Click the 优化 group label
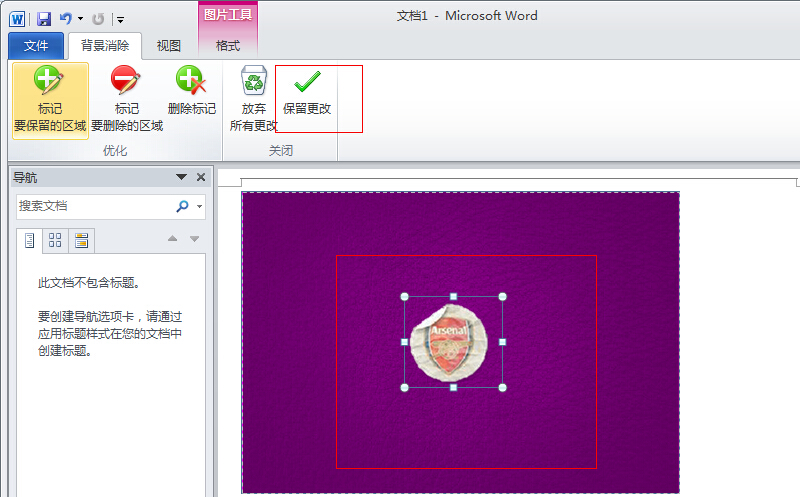Screen dimensions: 800x497 (115, 151)
